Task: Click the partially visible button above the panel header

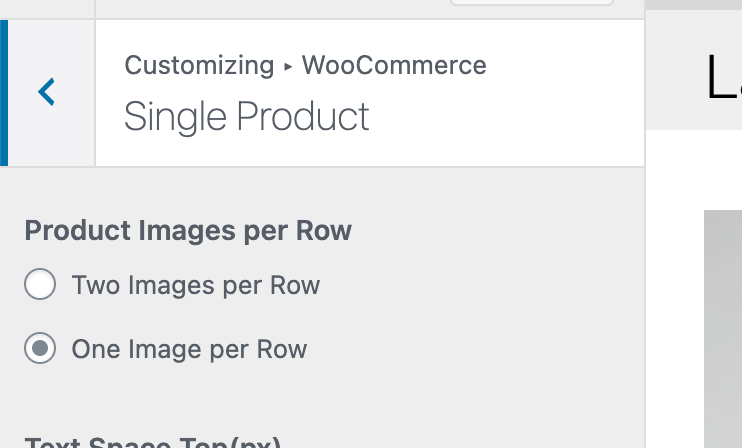Action: coord(530,4)
